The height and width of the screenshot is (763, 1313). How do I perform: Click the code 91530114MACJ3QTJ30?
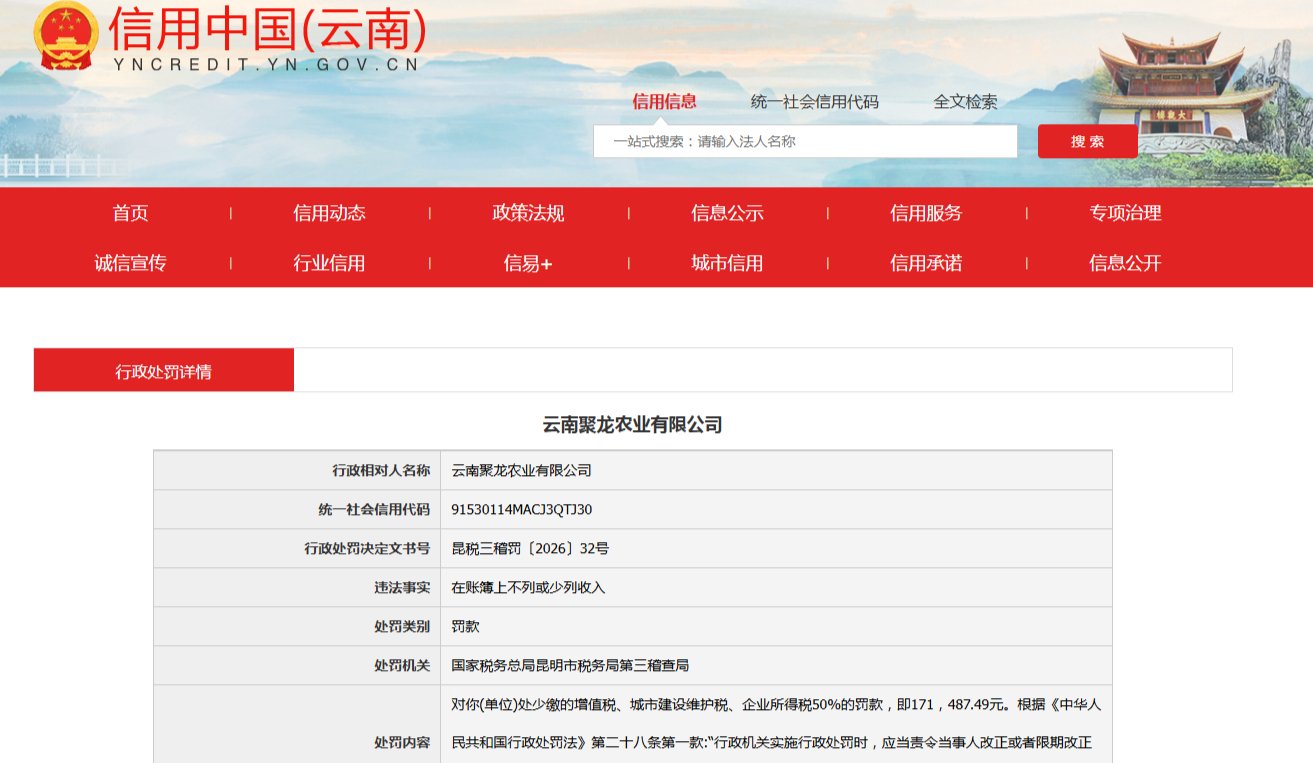click(522, 509)
